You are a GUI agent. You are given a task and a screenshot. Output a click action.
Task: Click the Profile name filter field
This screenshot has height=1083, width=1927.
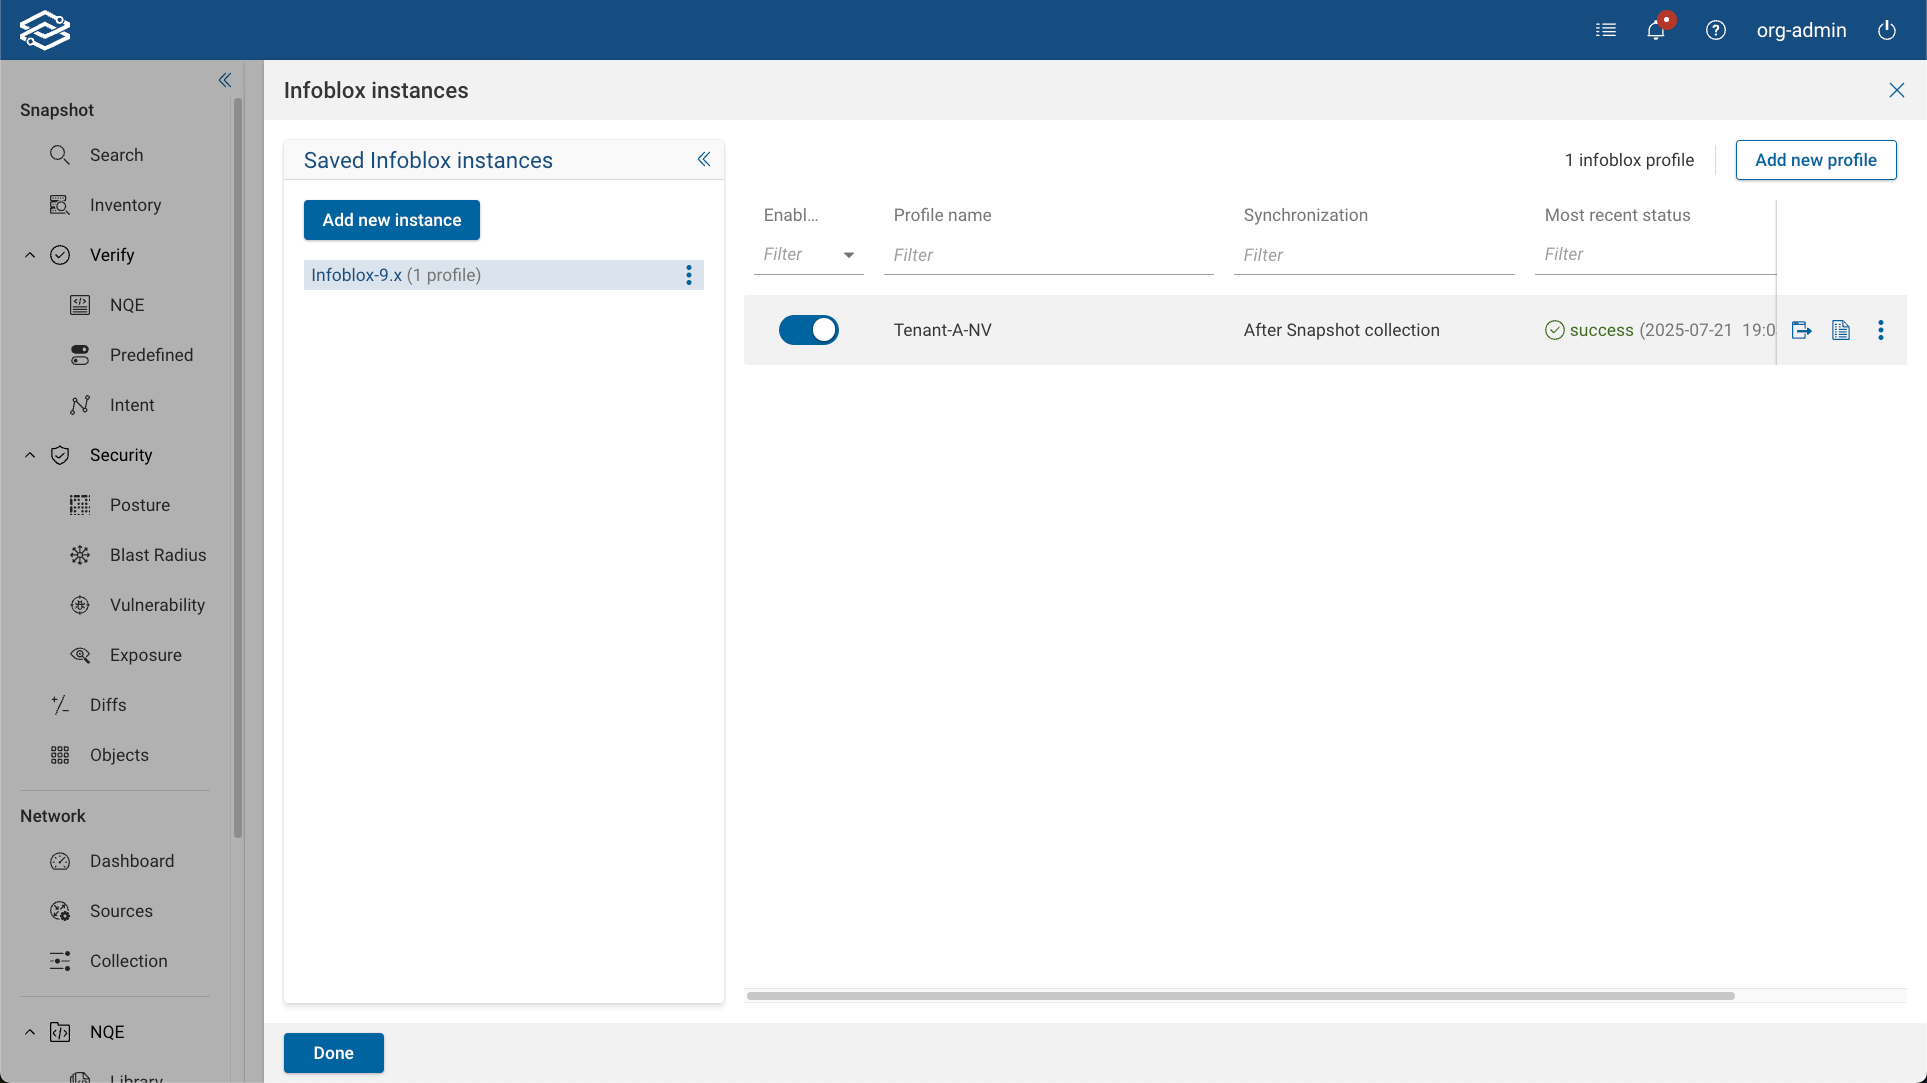click(1048, 254)
